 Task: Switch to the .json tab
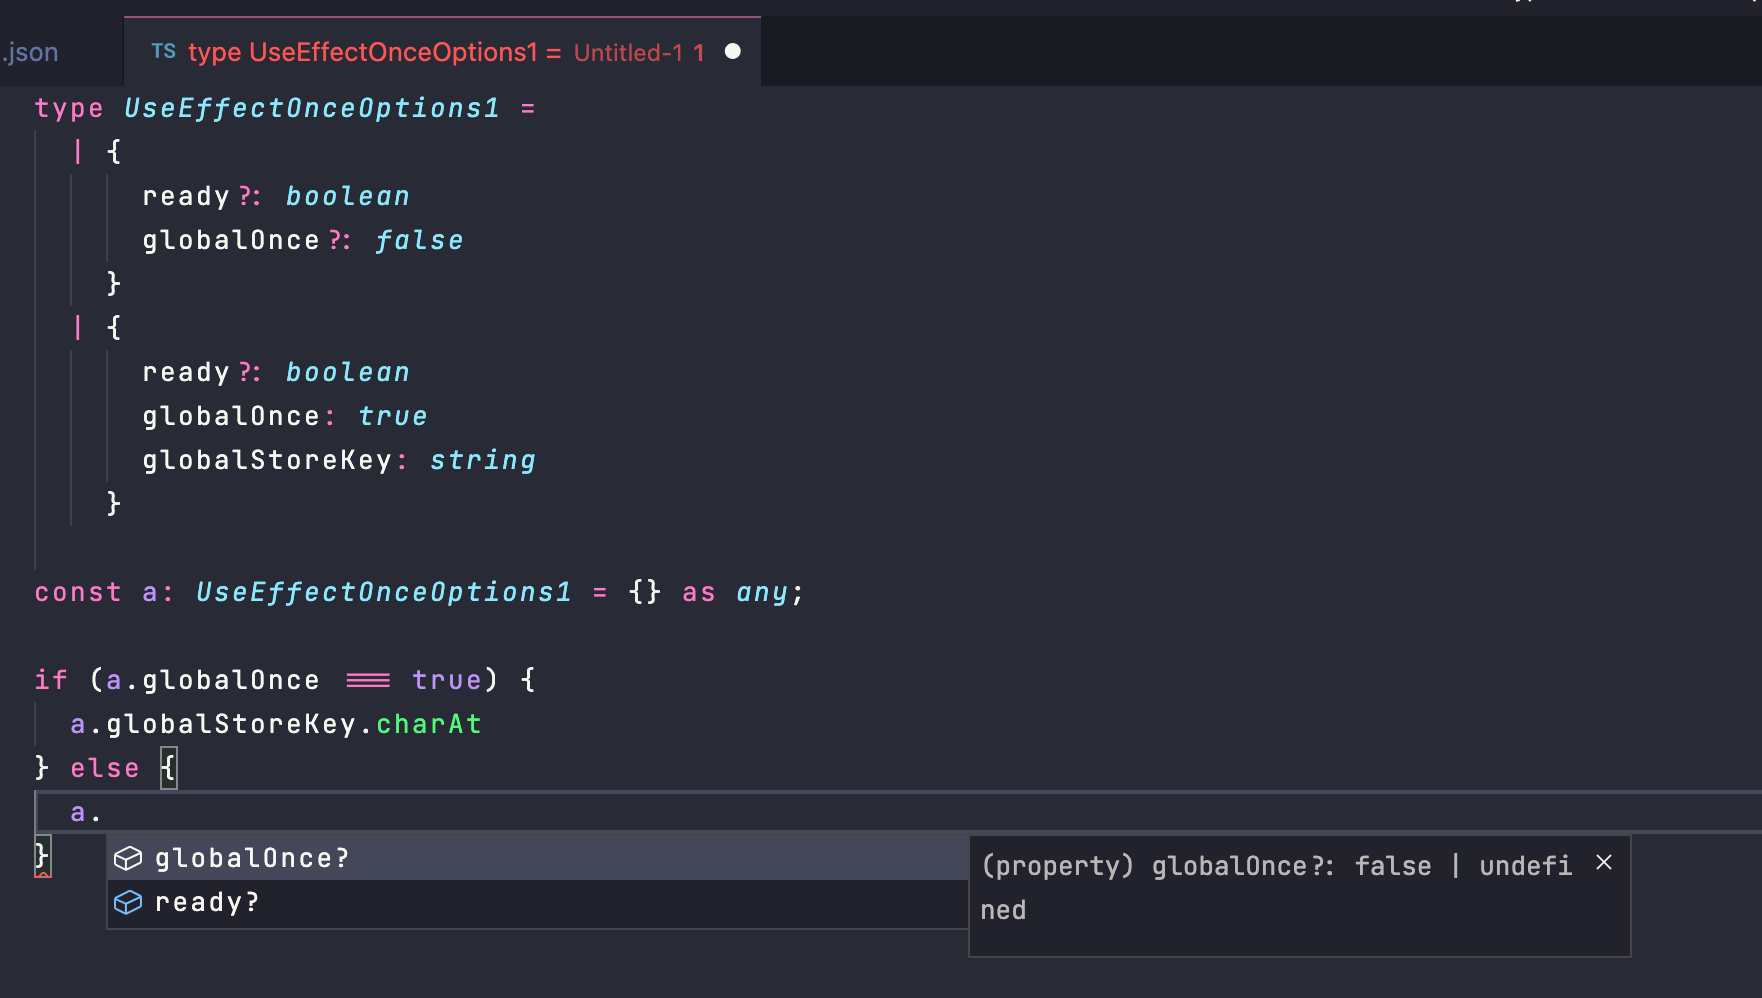click(x=32, y=52)
